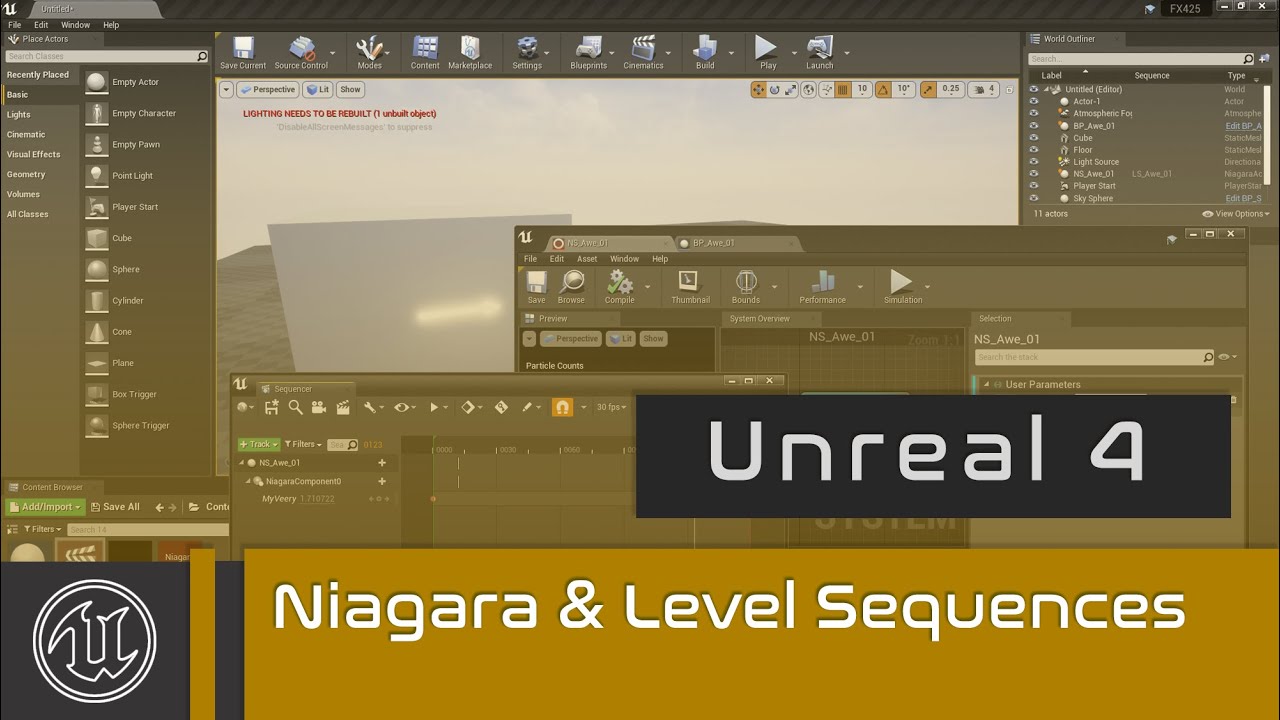This screenshot has width=1280, height=720.
Task: Collapse the User Parameters section
Action: 986,384
